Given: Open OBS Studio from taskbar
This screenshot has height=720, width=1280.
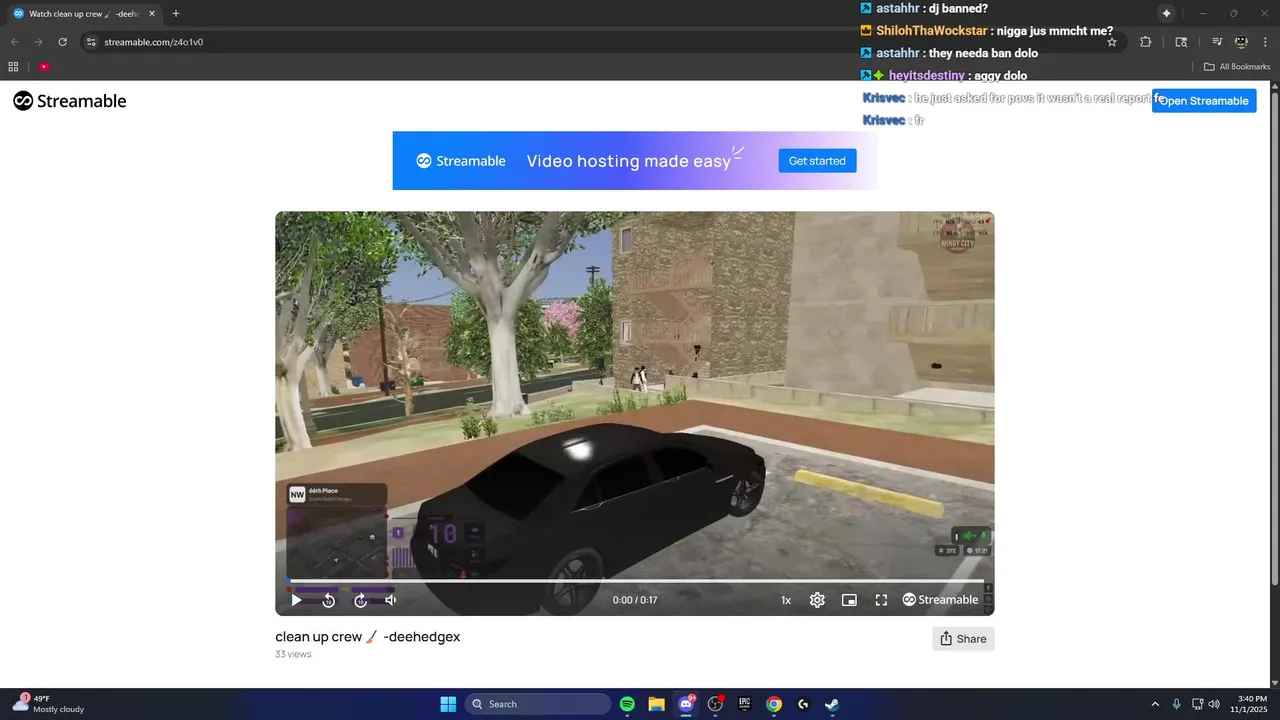Looking at the screenshot, I should click(715, 704).
